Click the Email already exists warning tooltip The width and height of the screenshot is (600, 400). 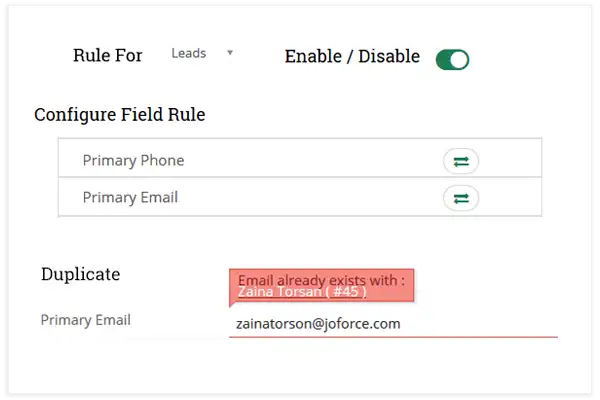(320, 280)
